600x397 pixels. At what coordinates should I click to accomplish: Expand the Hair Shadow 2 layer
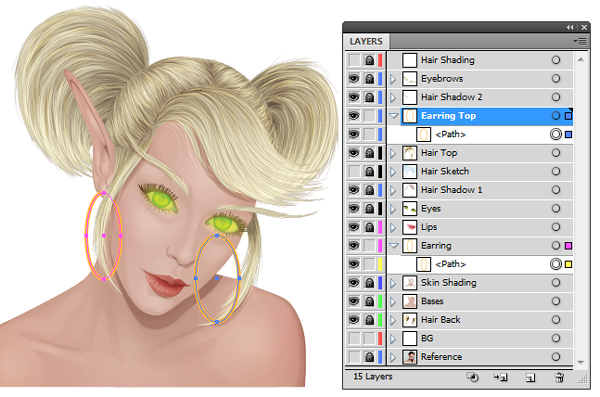[393, 97]
